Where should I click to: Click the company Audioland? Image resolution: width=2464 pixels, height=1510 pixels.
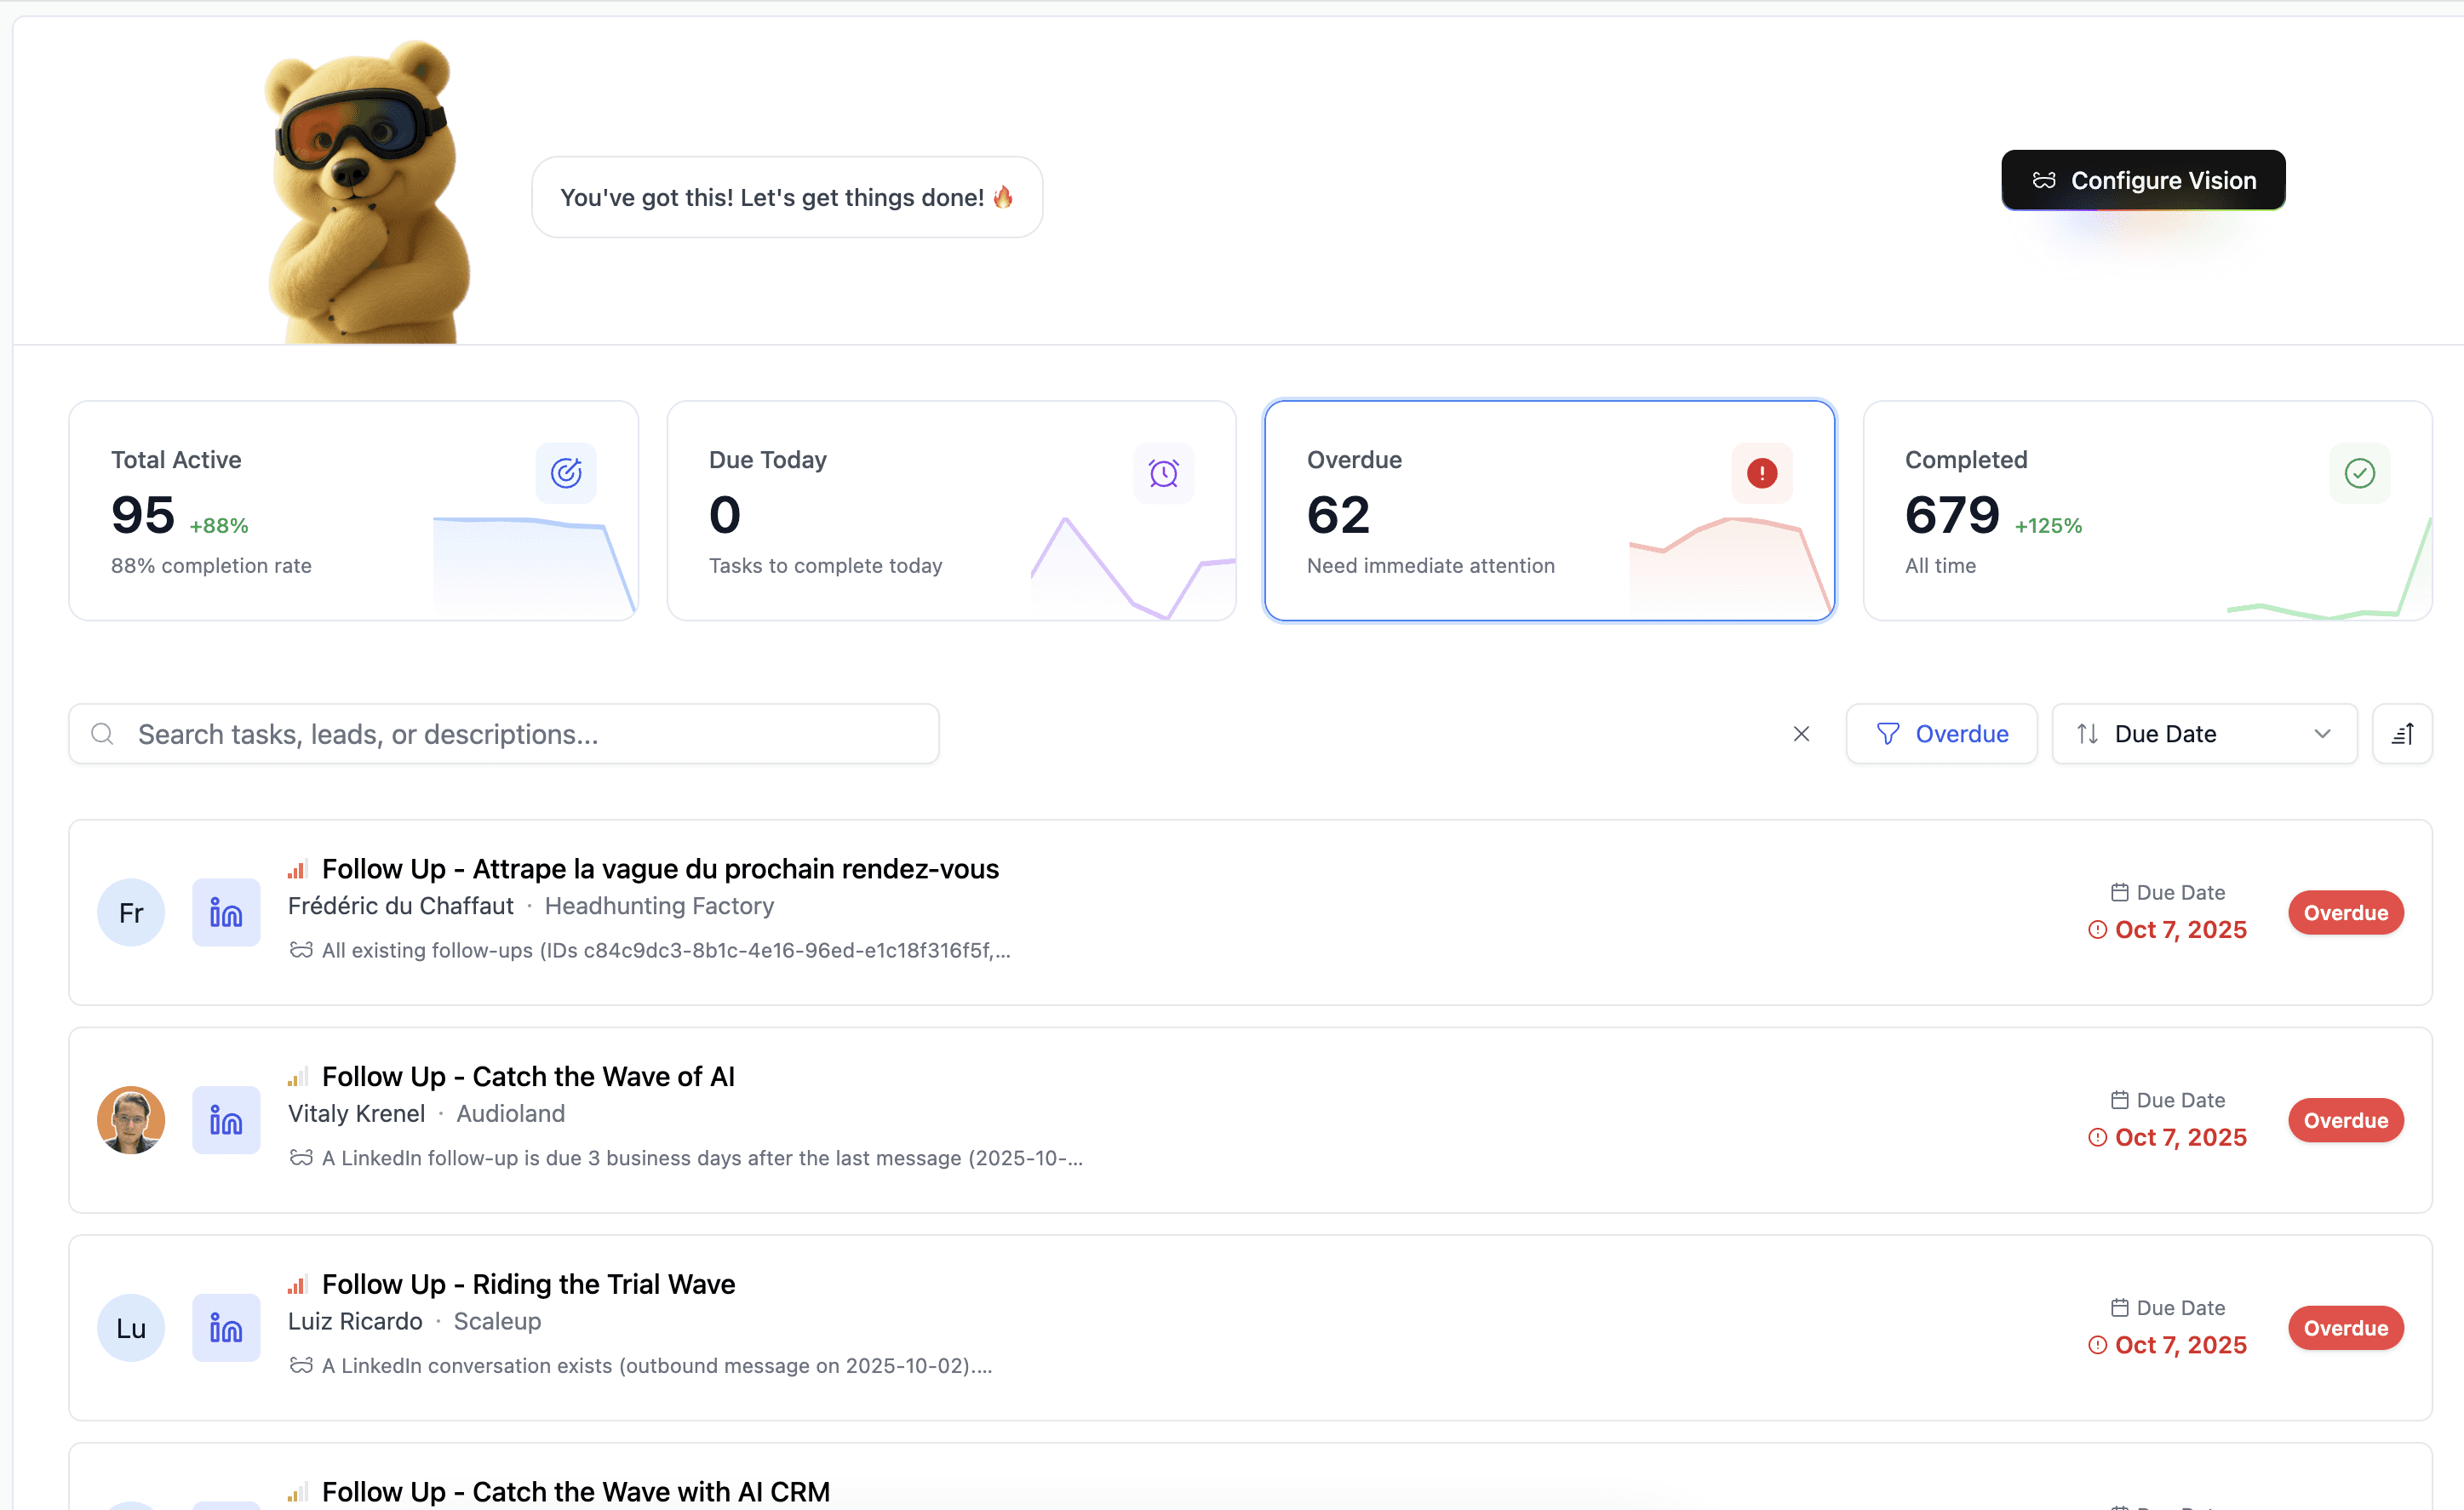[510, 1114]
